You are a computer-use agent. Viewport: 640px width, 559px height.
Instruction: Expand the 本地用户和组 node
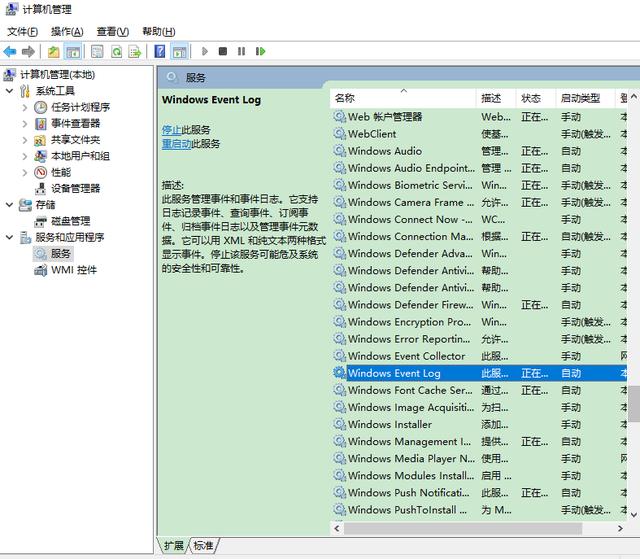[x=25, y=156]
